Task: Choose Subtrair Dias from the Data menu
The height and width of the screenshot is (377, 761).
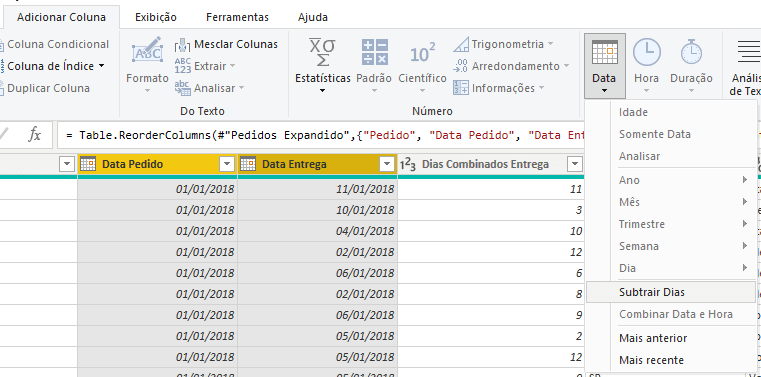Action: [671, 292]
